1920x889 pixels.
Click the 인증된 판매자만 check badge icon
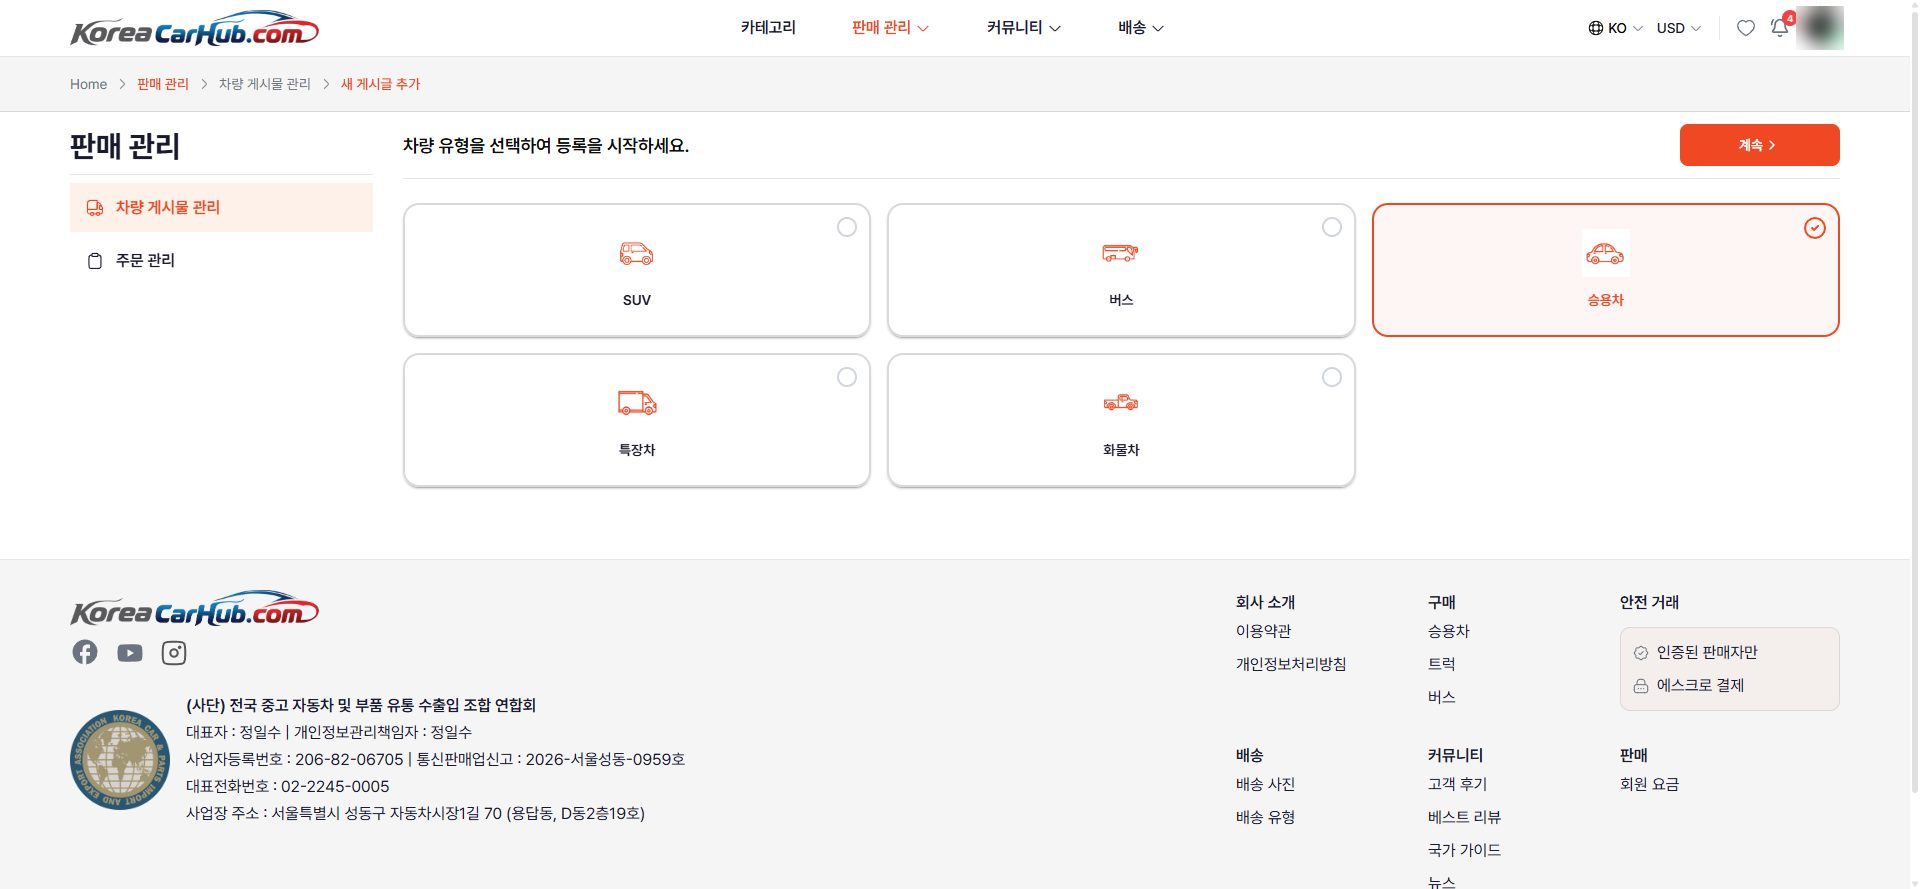tap(1640, 653)
